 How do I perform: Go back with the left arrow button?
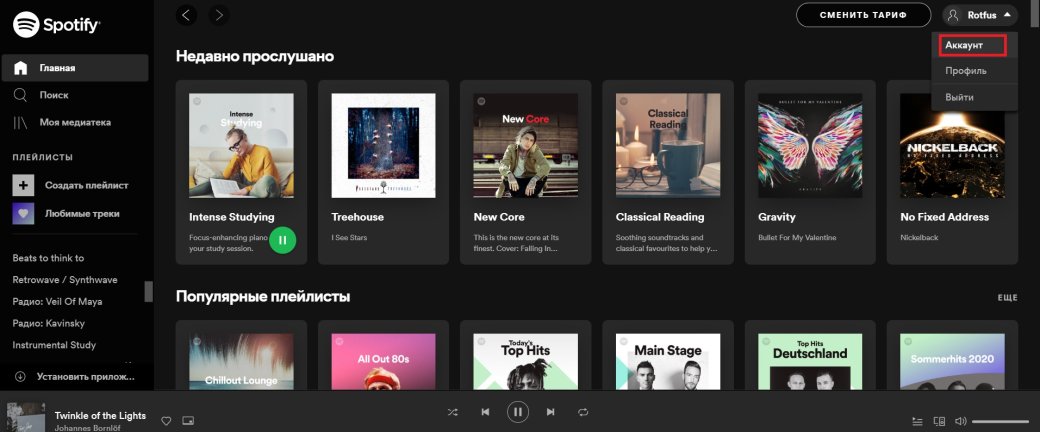186,15
